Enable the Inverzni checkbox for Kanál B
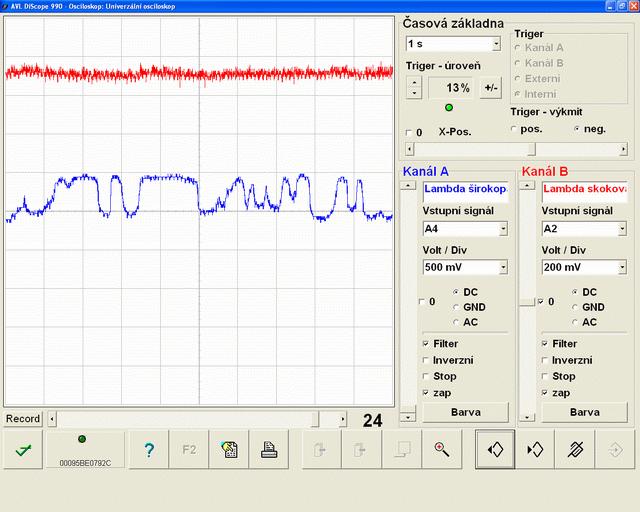The width and height of the screenshot is (640, 512). click(546, 360)
